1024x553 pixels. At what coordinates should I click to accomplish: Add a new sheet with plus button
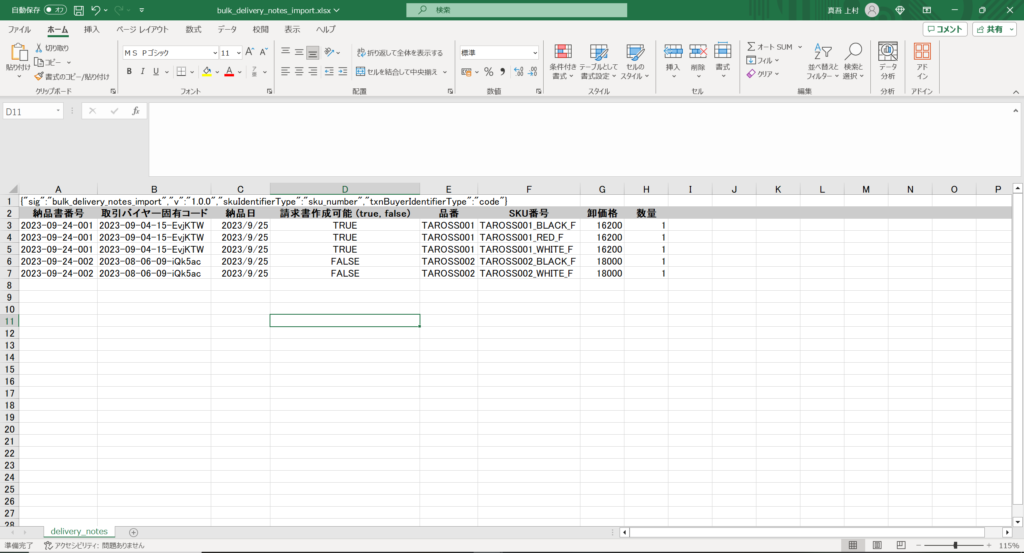tap(133, 532)
